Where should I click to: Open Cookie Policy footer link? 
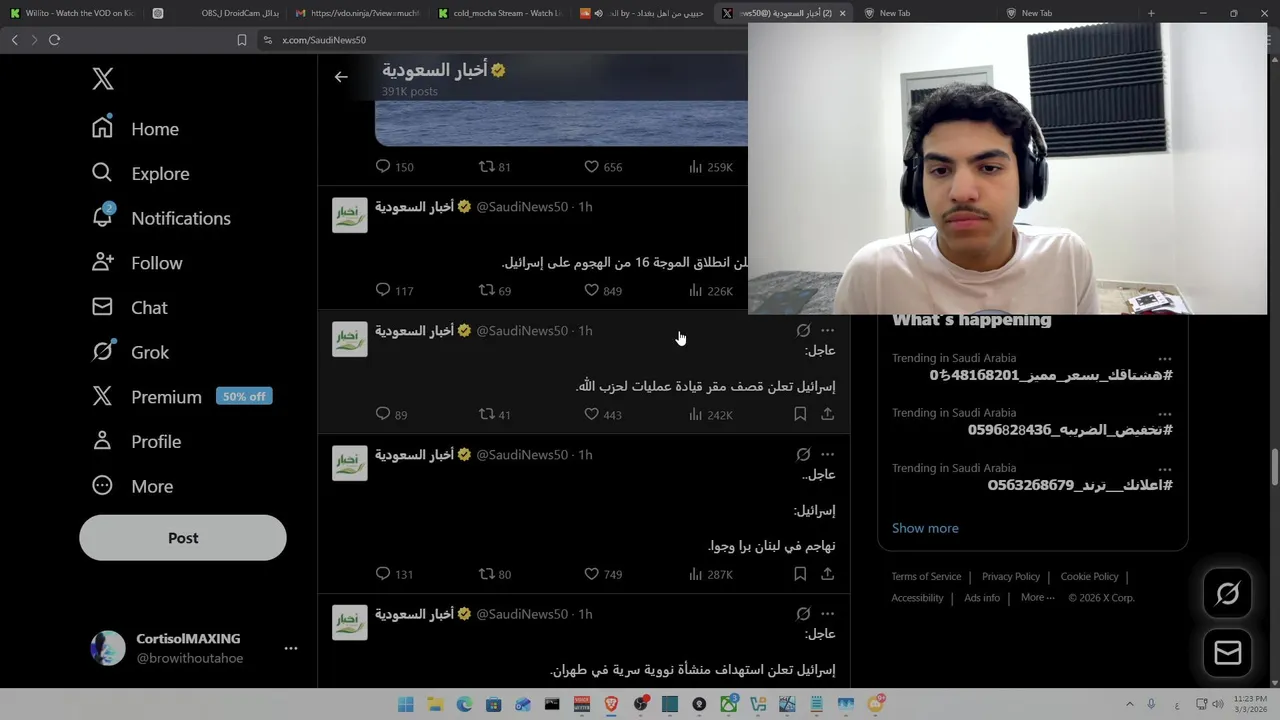[x=1089, y=576]
